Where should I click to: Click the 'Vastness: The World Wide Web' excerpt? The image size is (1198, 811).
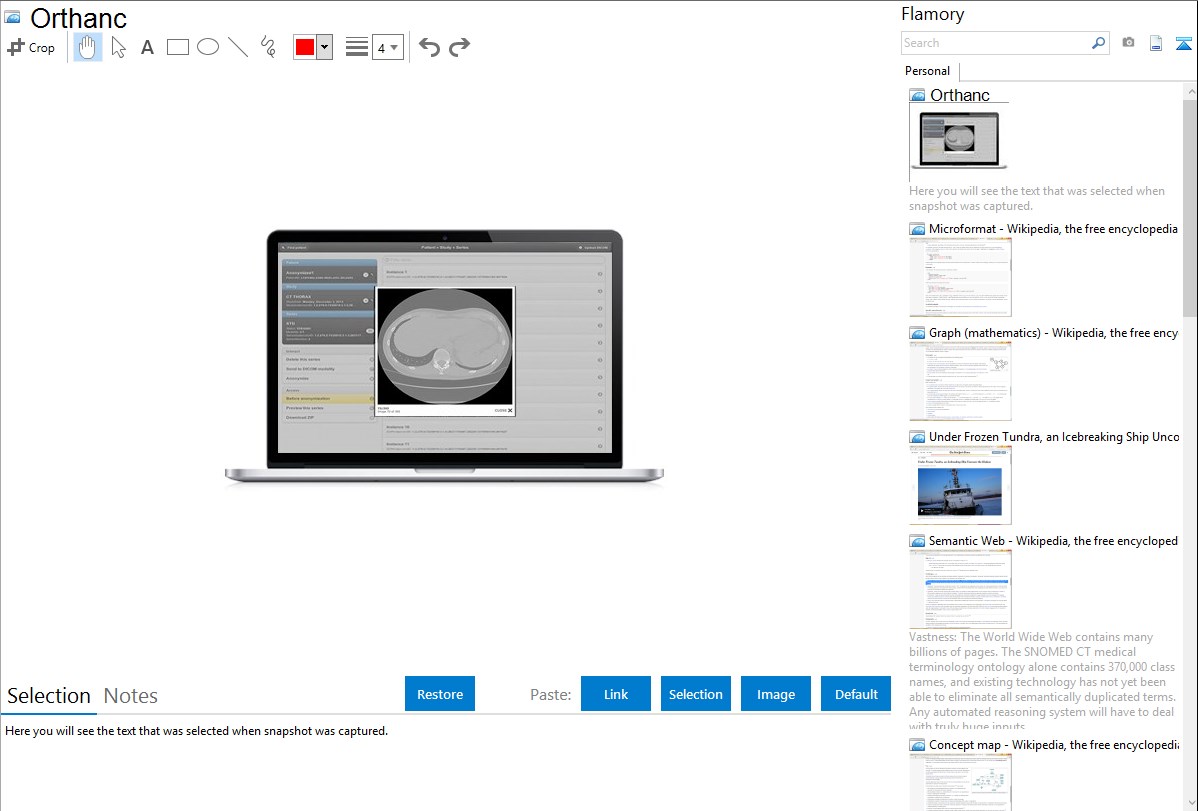[1042, 681]
